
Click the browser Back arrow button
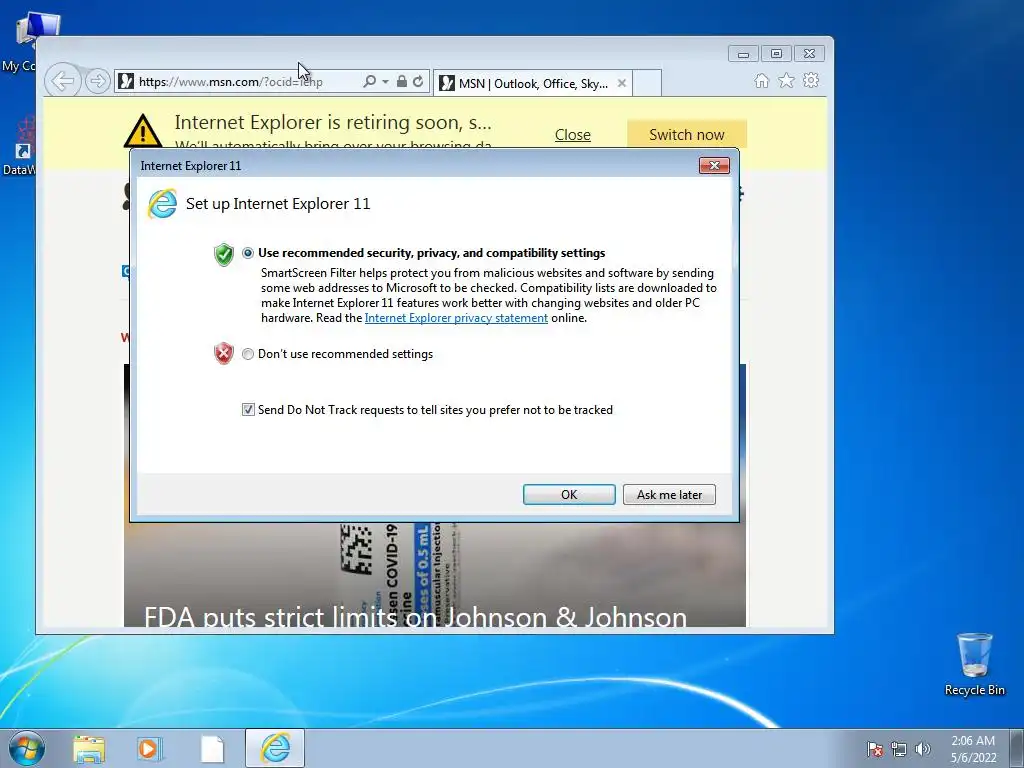click(63, 81)
